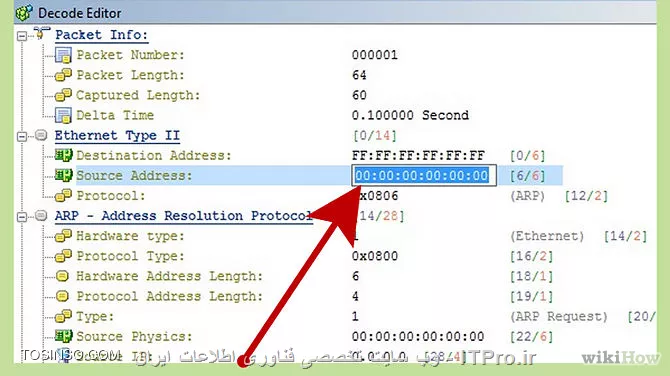Select the Hardware type label
The image size is (670, 376).
[x=130, y=236]
